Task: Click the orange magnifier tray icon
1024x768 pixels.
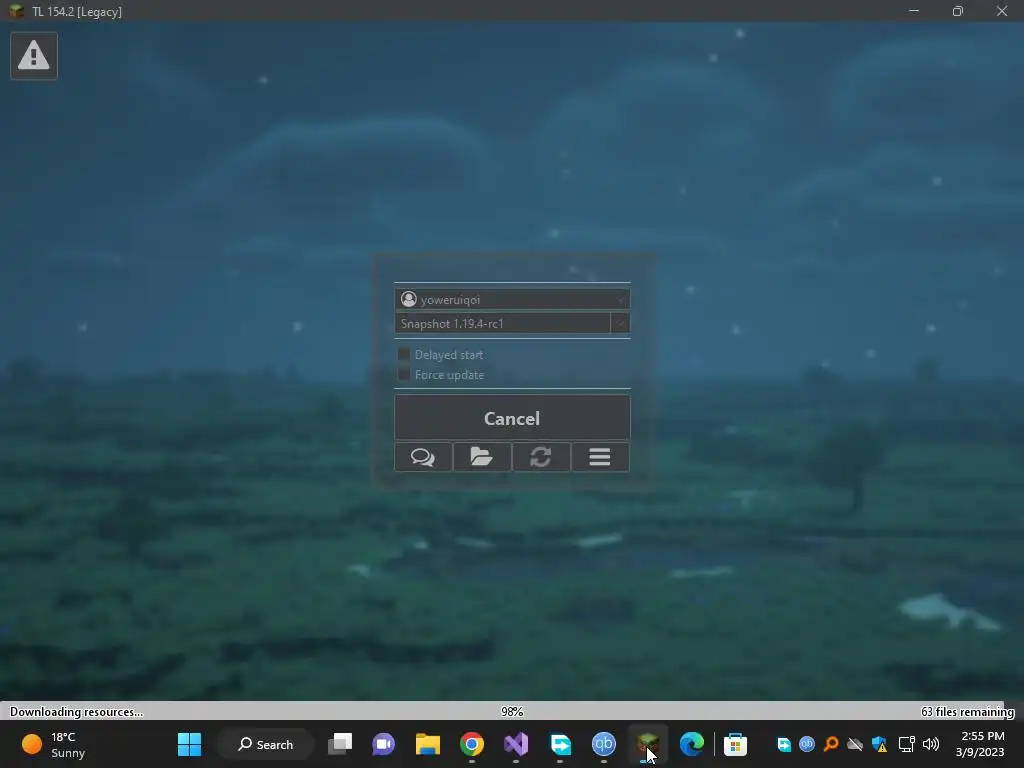Action: (831, 744)
